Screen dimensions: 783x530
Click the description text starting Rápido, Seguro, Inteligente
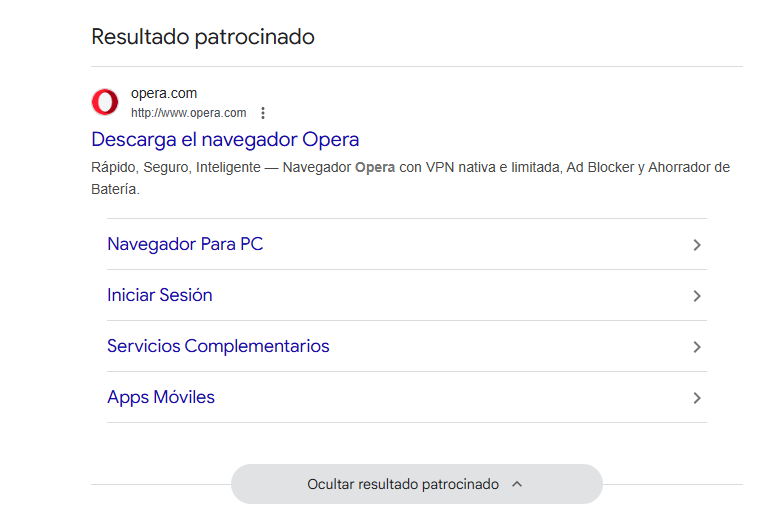click(x=410, y=178)
